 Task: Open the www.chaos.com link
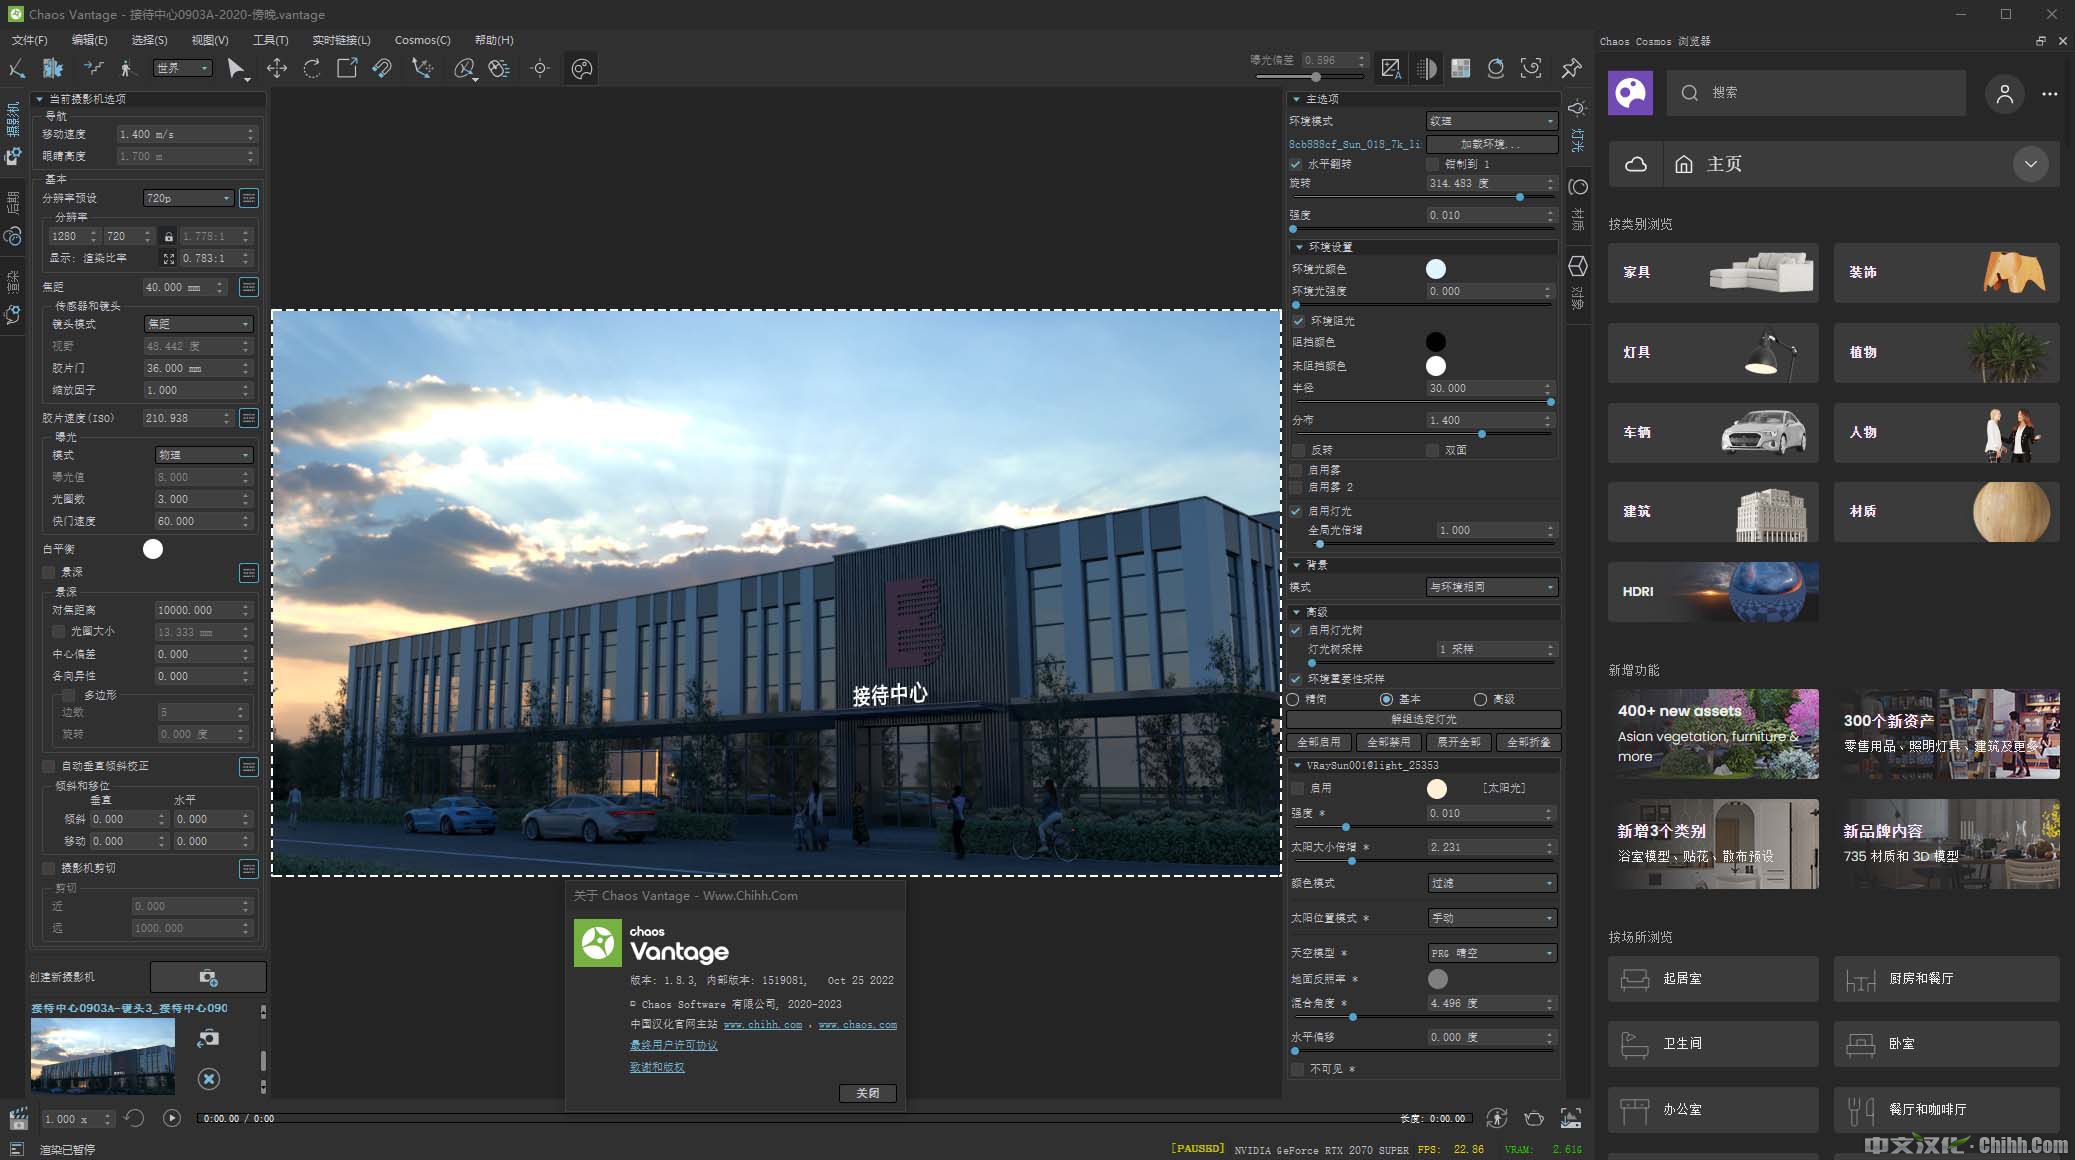[857, 1025]
